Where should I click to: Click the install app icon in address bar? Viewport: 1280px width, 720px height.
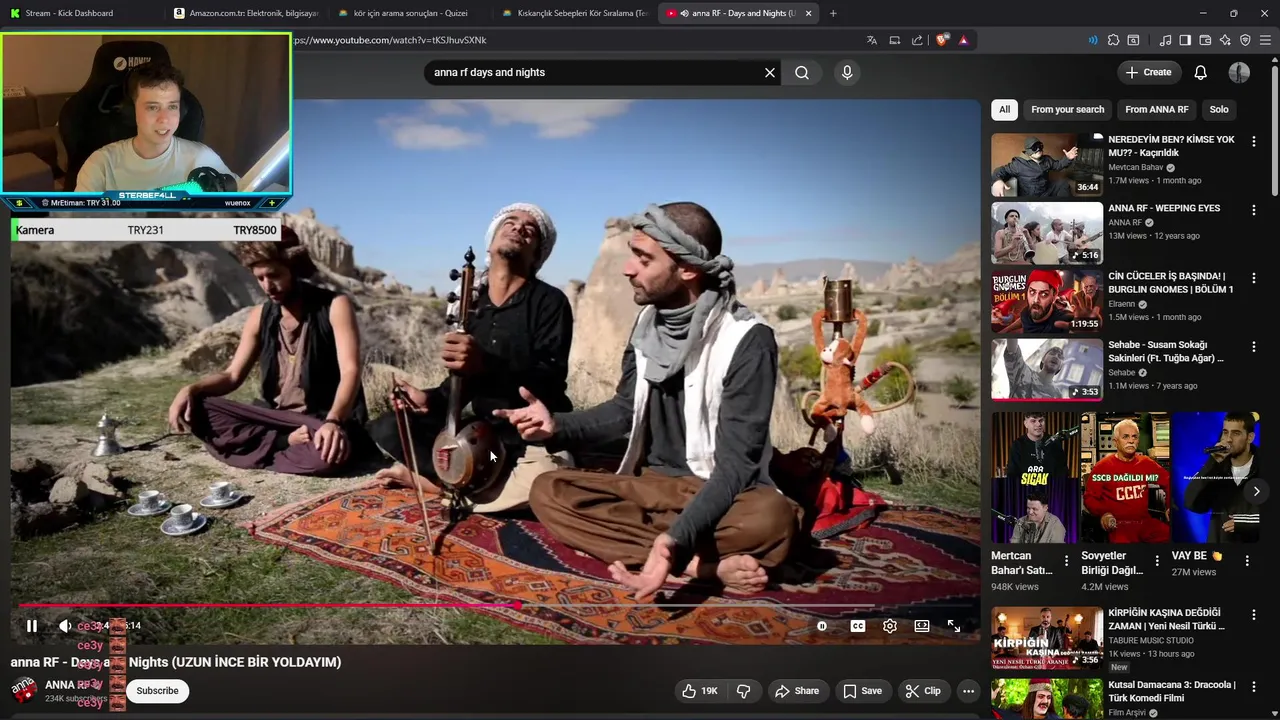[895, 40]
